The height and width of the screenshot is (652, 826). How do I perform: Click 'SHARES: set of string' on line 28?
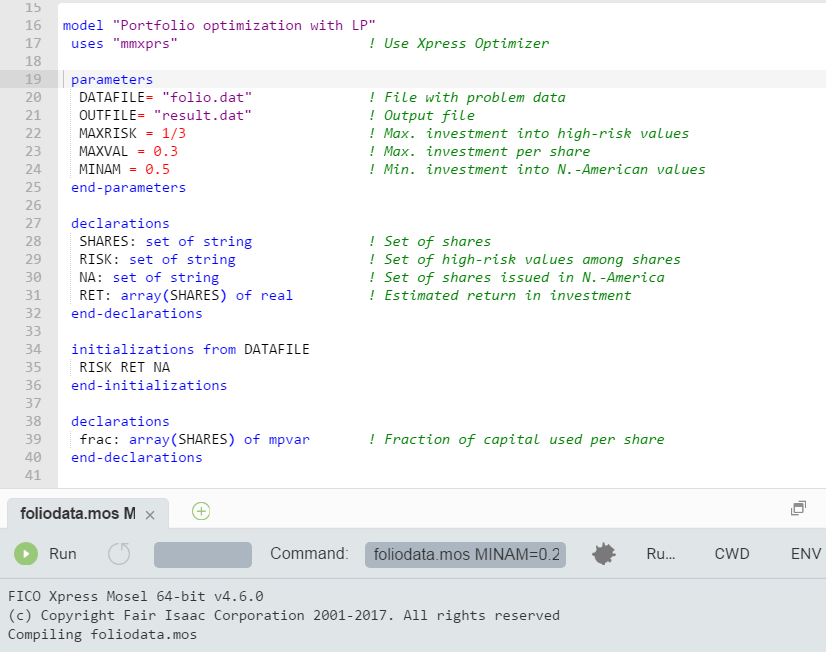click(165, 241)
